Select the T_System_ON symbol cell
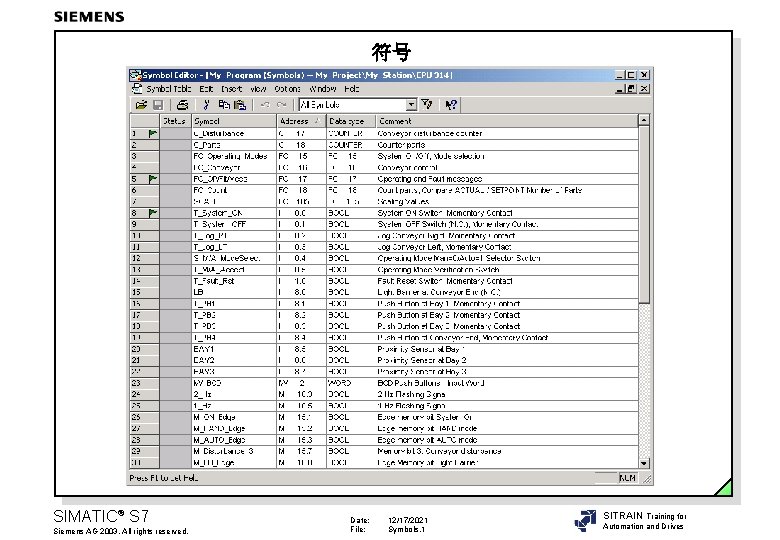780x540 pixels. [x=234, y=213]
